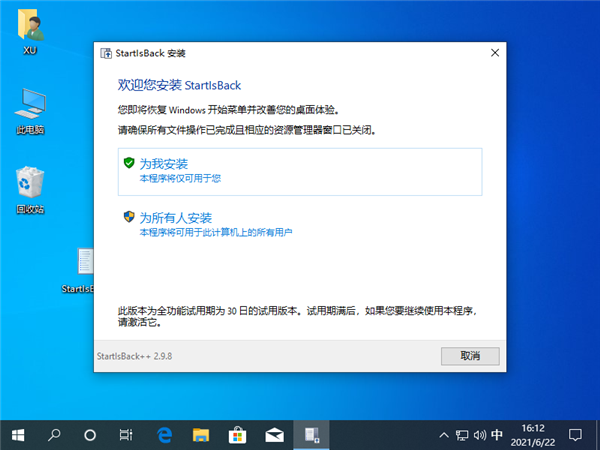Choose 为所有人安装 for all users
Image resolution: width=600 pixels, height=450 pixels.
point(175,217)
